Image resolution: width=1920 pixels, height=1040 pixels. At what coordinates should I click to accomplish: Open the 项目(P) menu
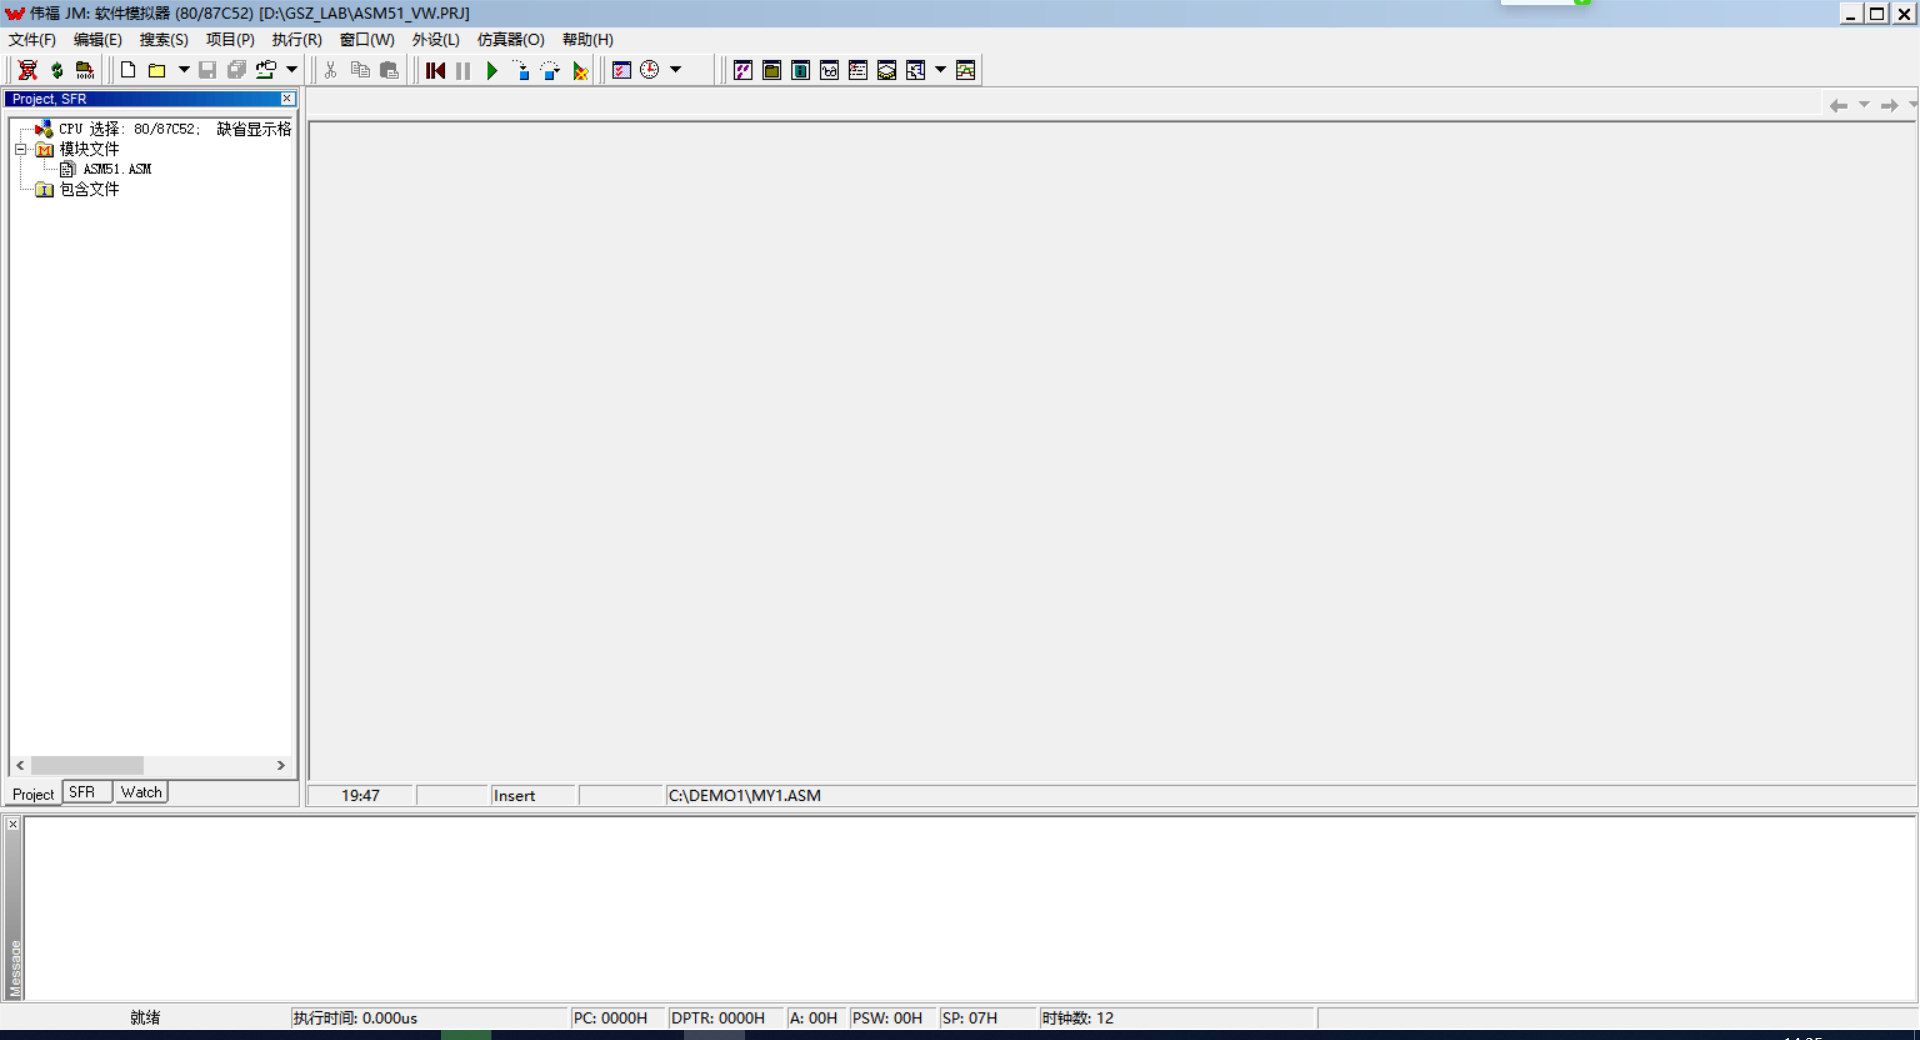(230, 40)
